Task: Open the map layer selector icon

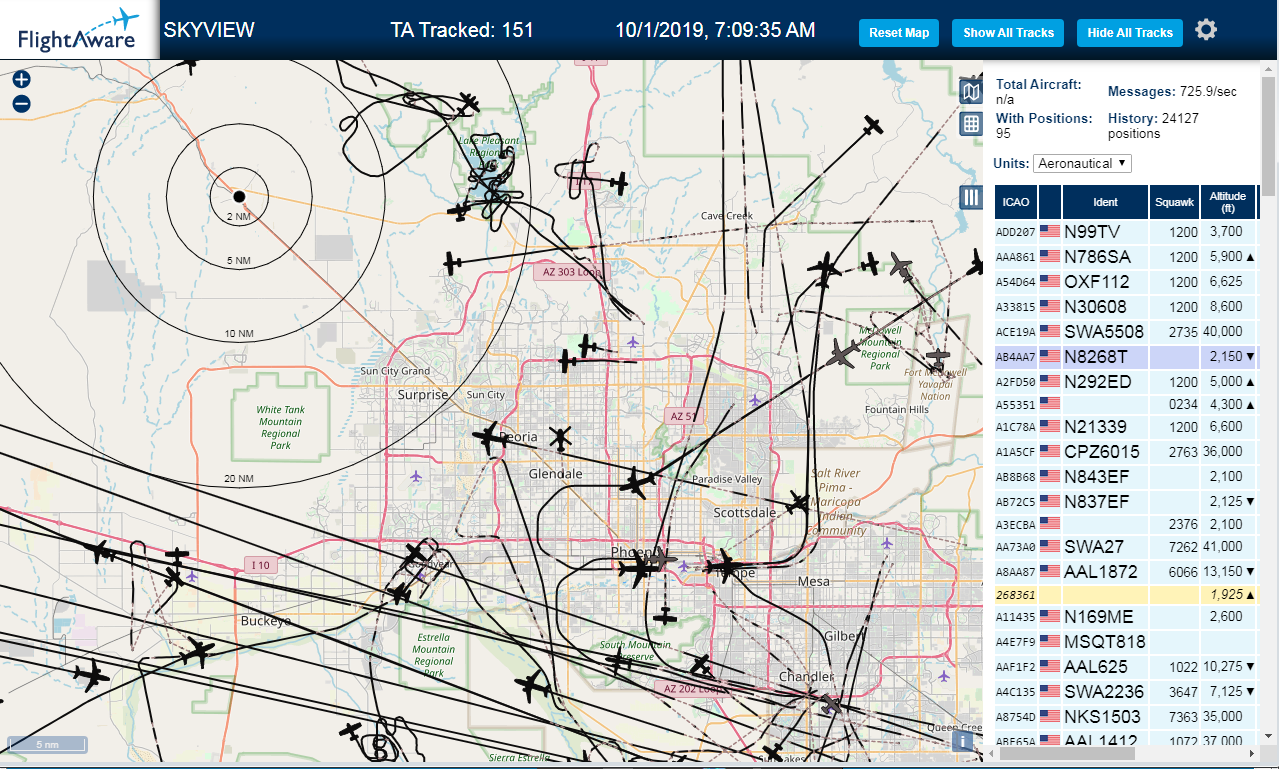Action: click(x=971, y=92)
